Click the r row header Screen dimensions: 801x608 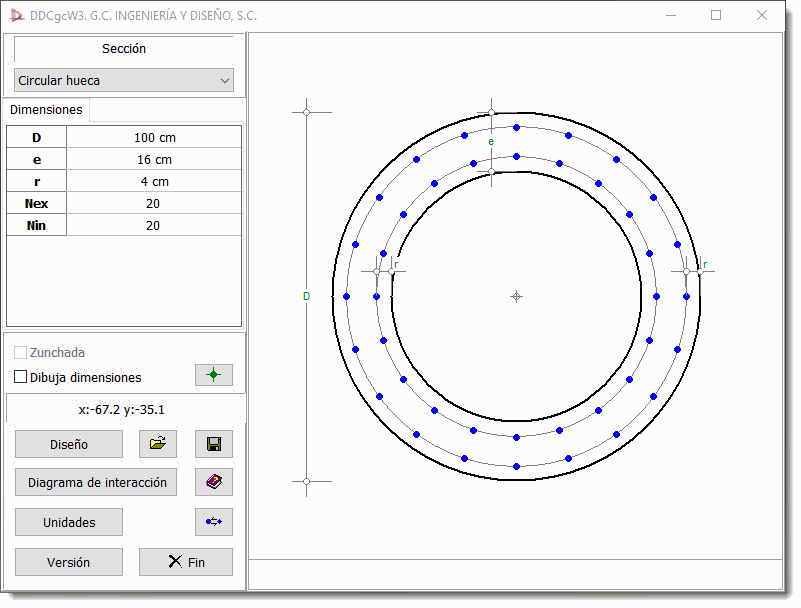click(36, 181)
